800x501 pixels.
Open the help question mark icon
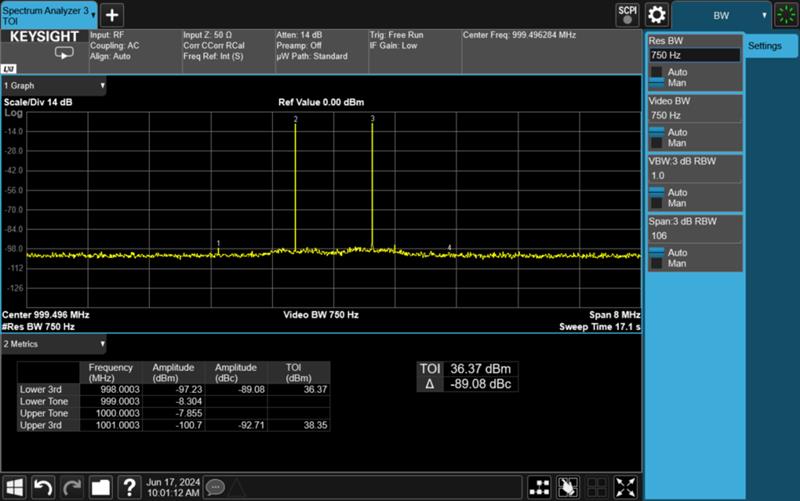point(129,487)
